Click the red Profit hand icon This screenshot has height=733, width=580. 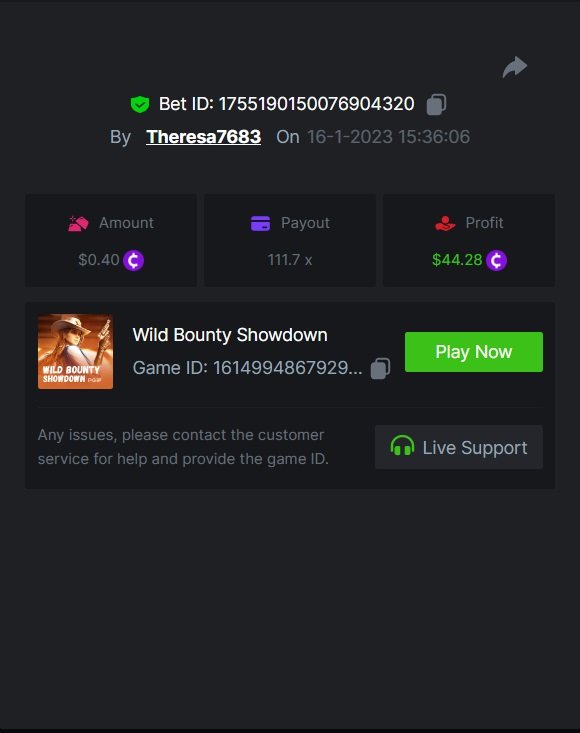pos(445,223)
